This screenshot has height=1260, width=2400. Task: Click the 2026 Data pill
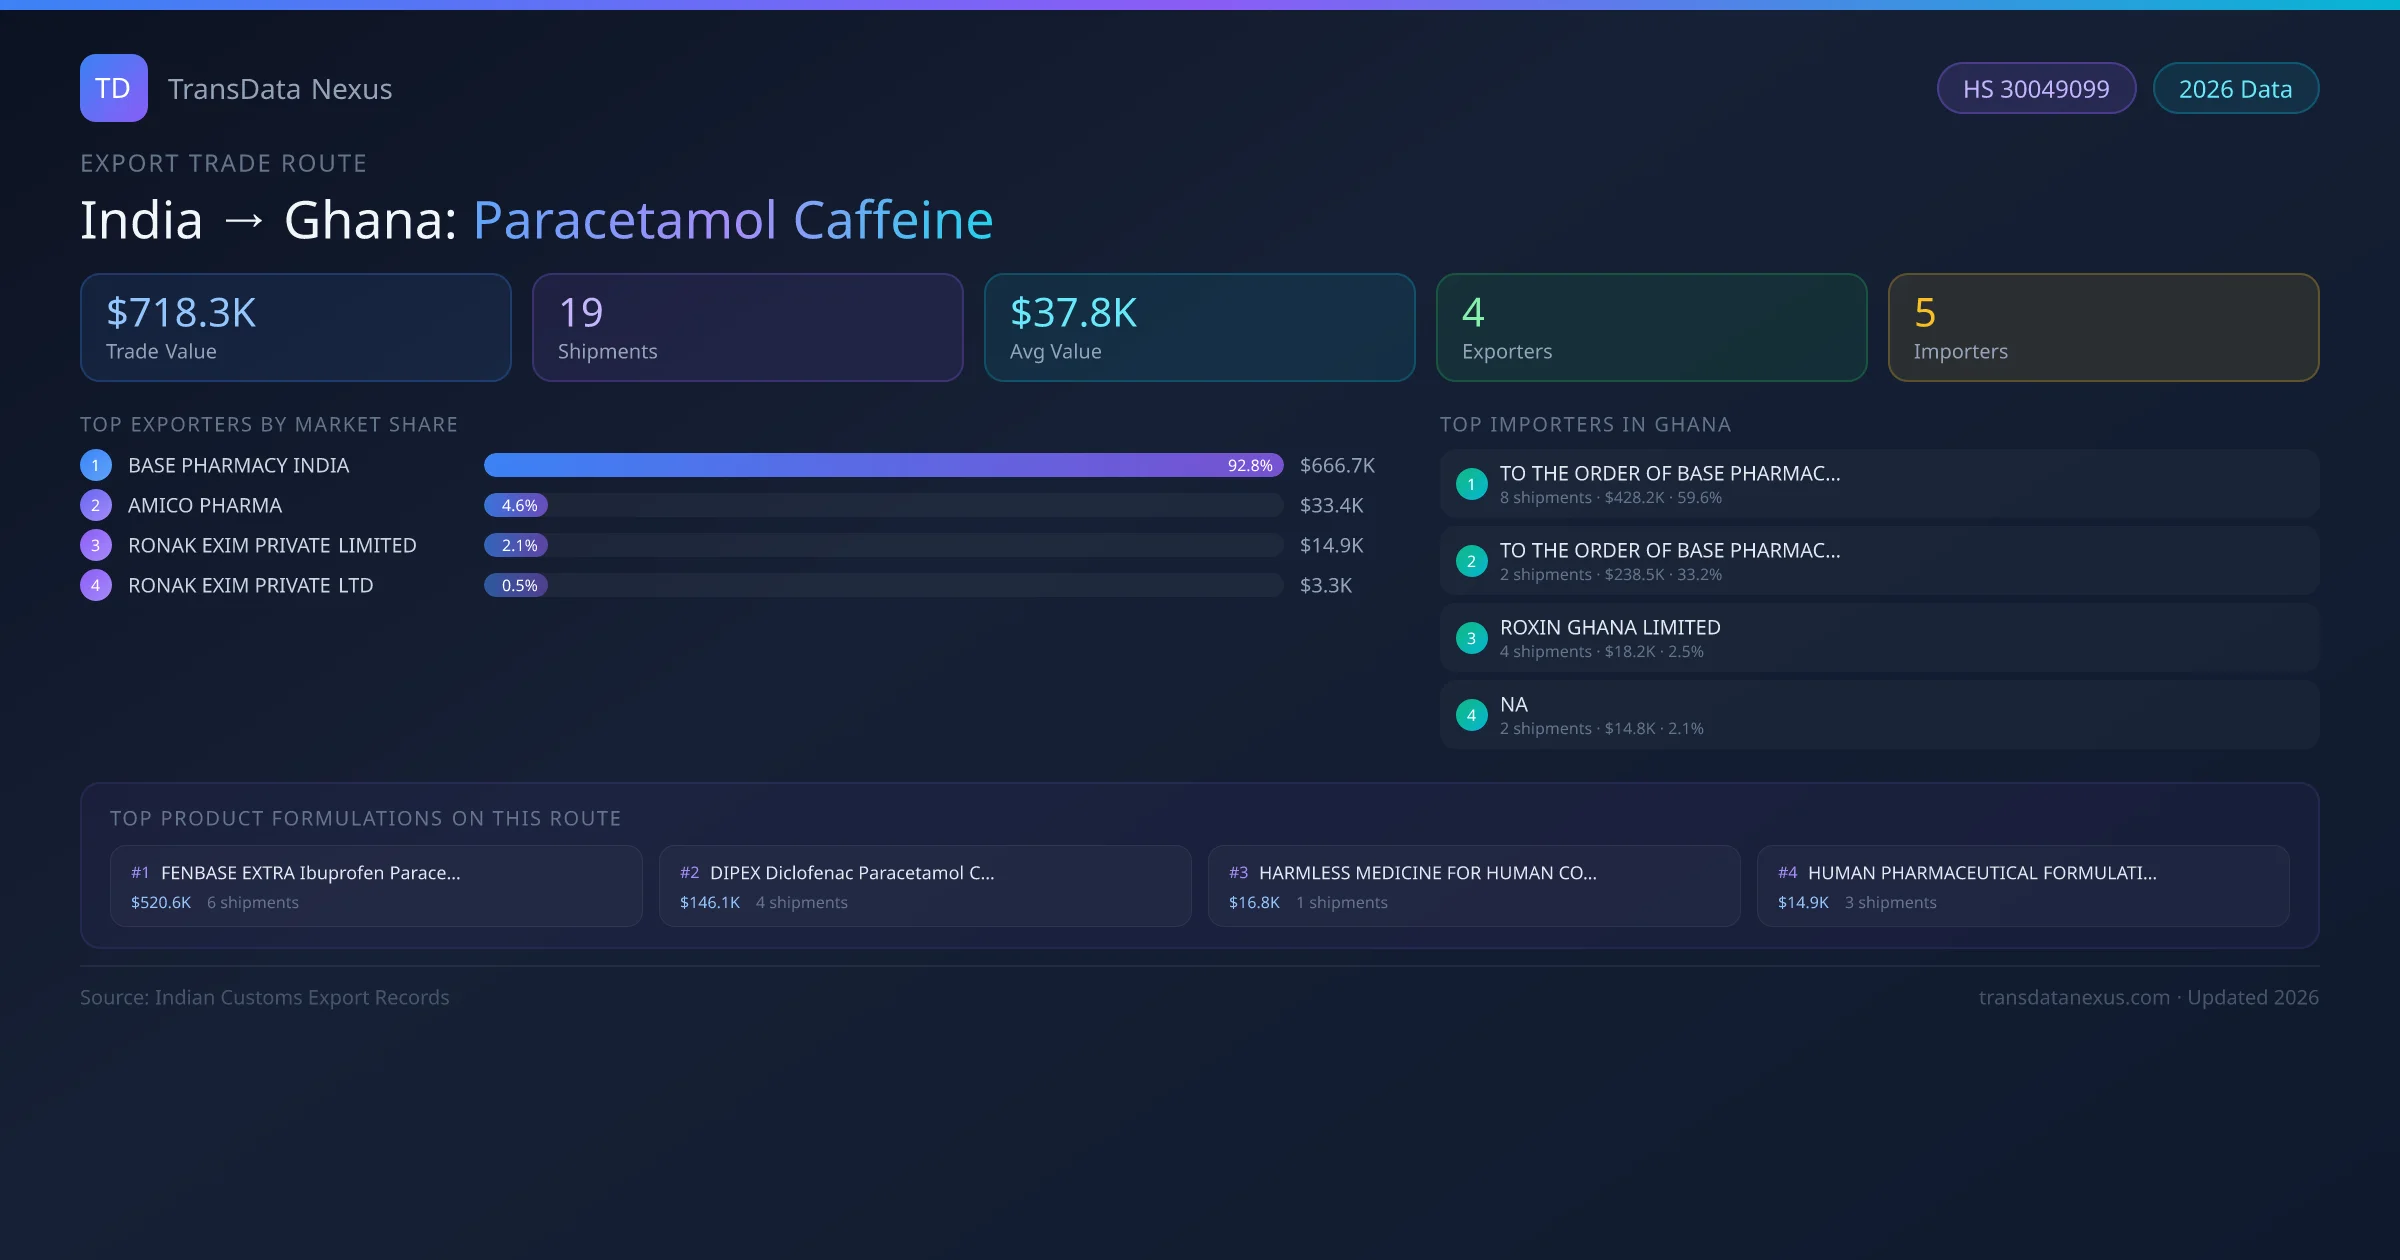tap(2235, 89)
